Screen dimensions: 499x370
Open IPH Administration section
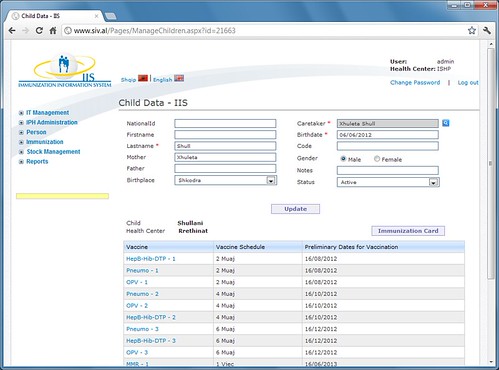[52, 122]
